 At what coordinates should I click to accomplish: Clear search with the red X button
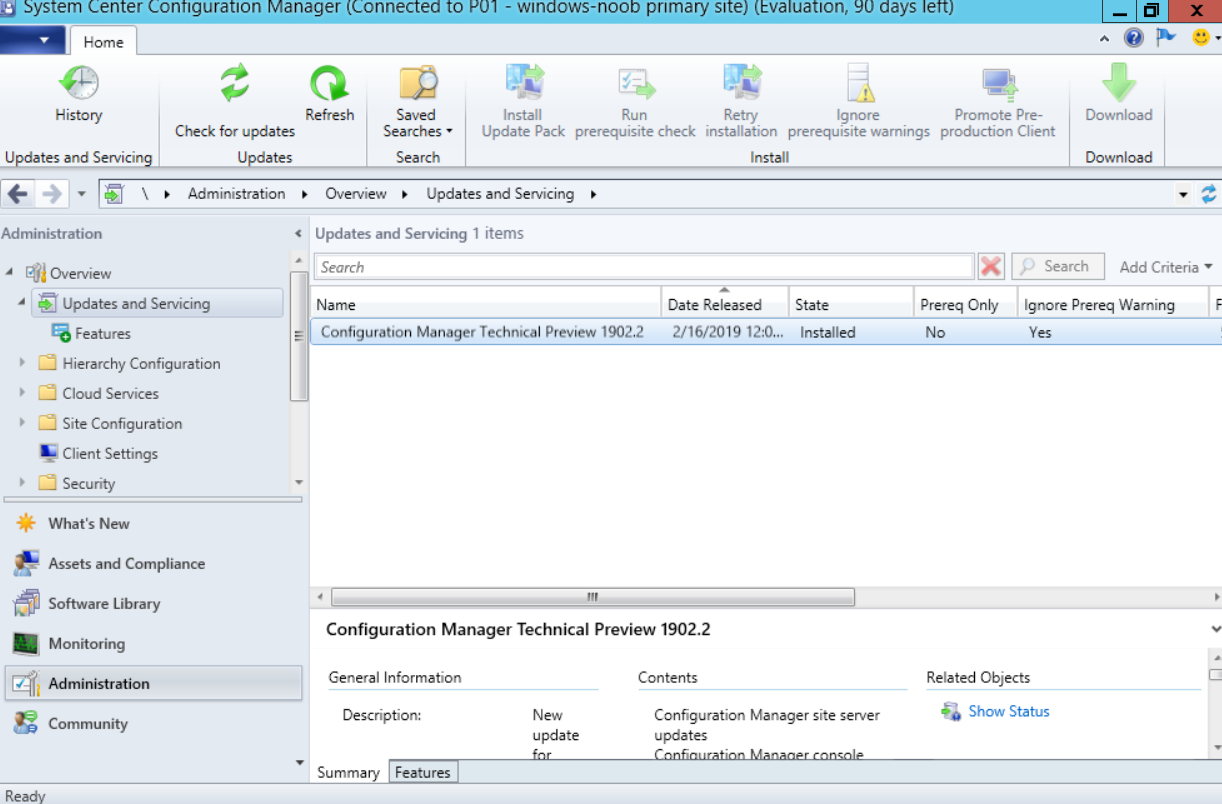991,267
